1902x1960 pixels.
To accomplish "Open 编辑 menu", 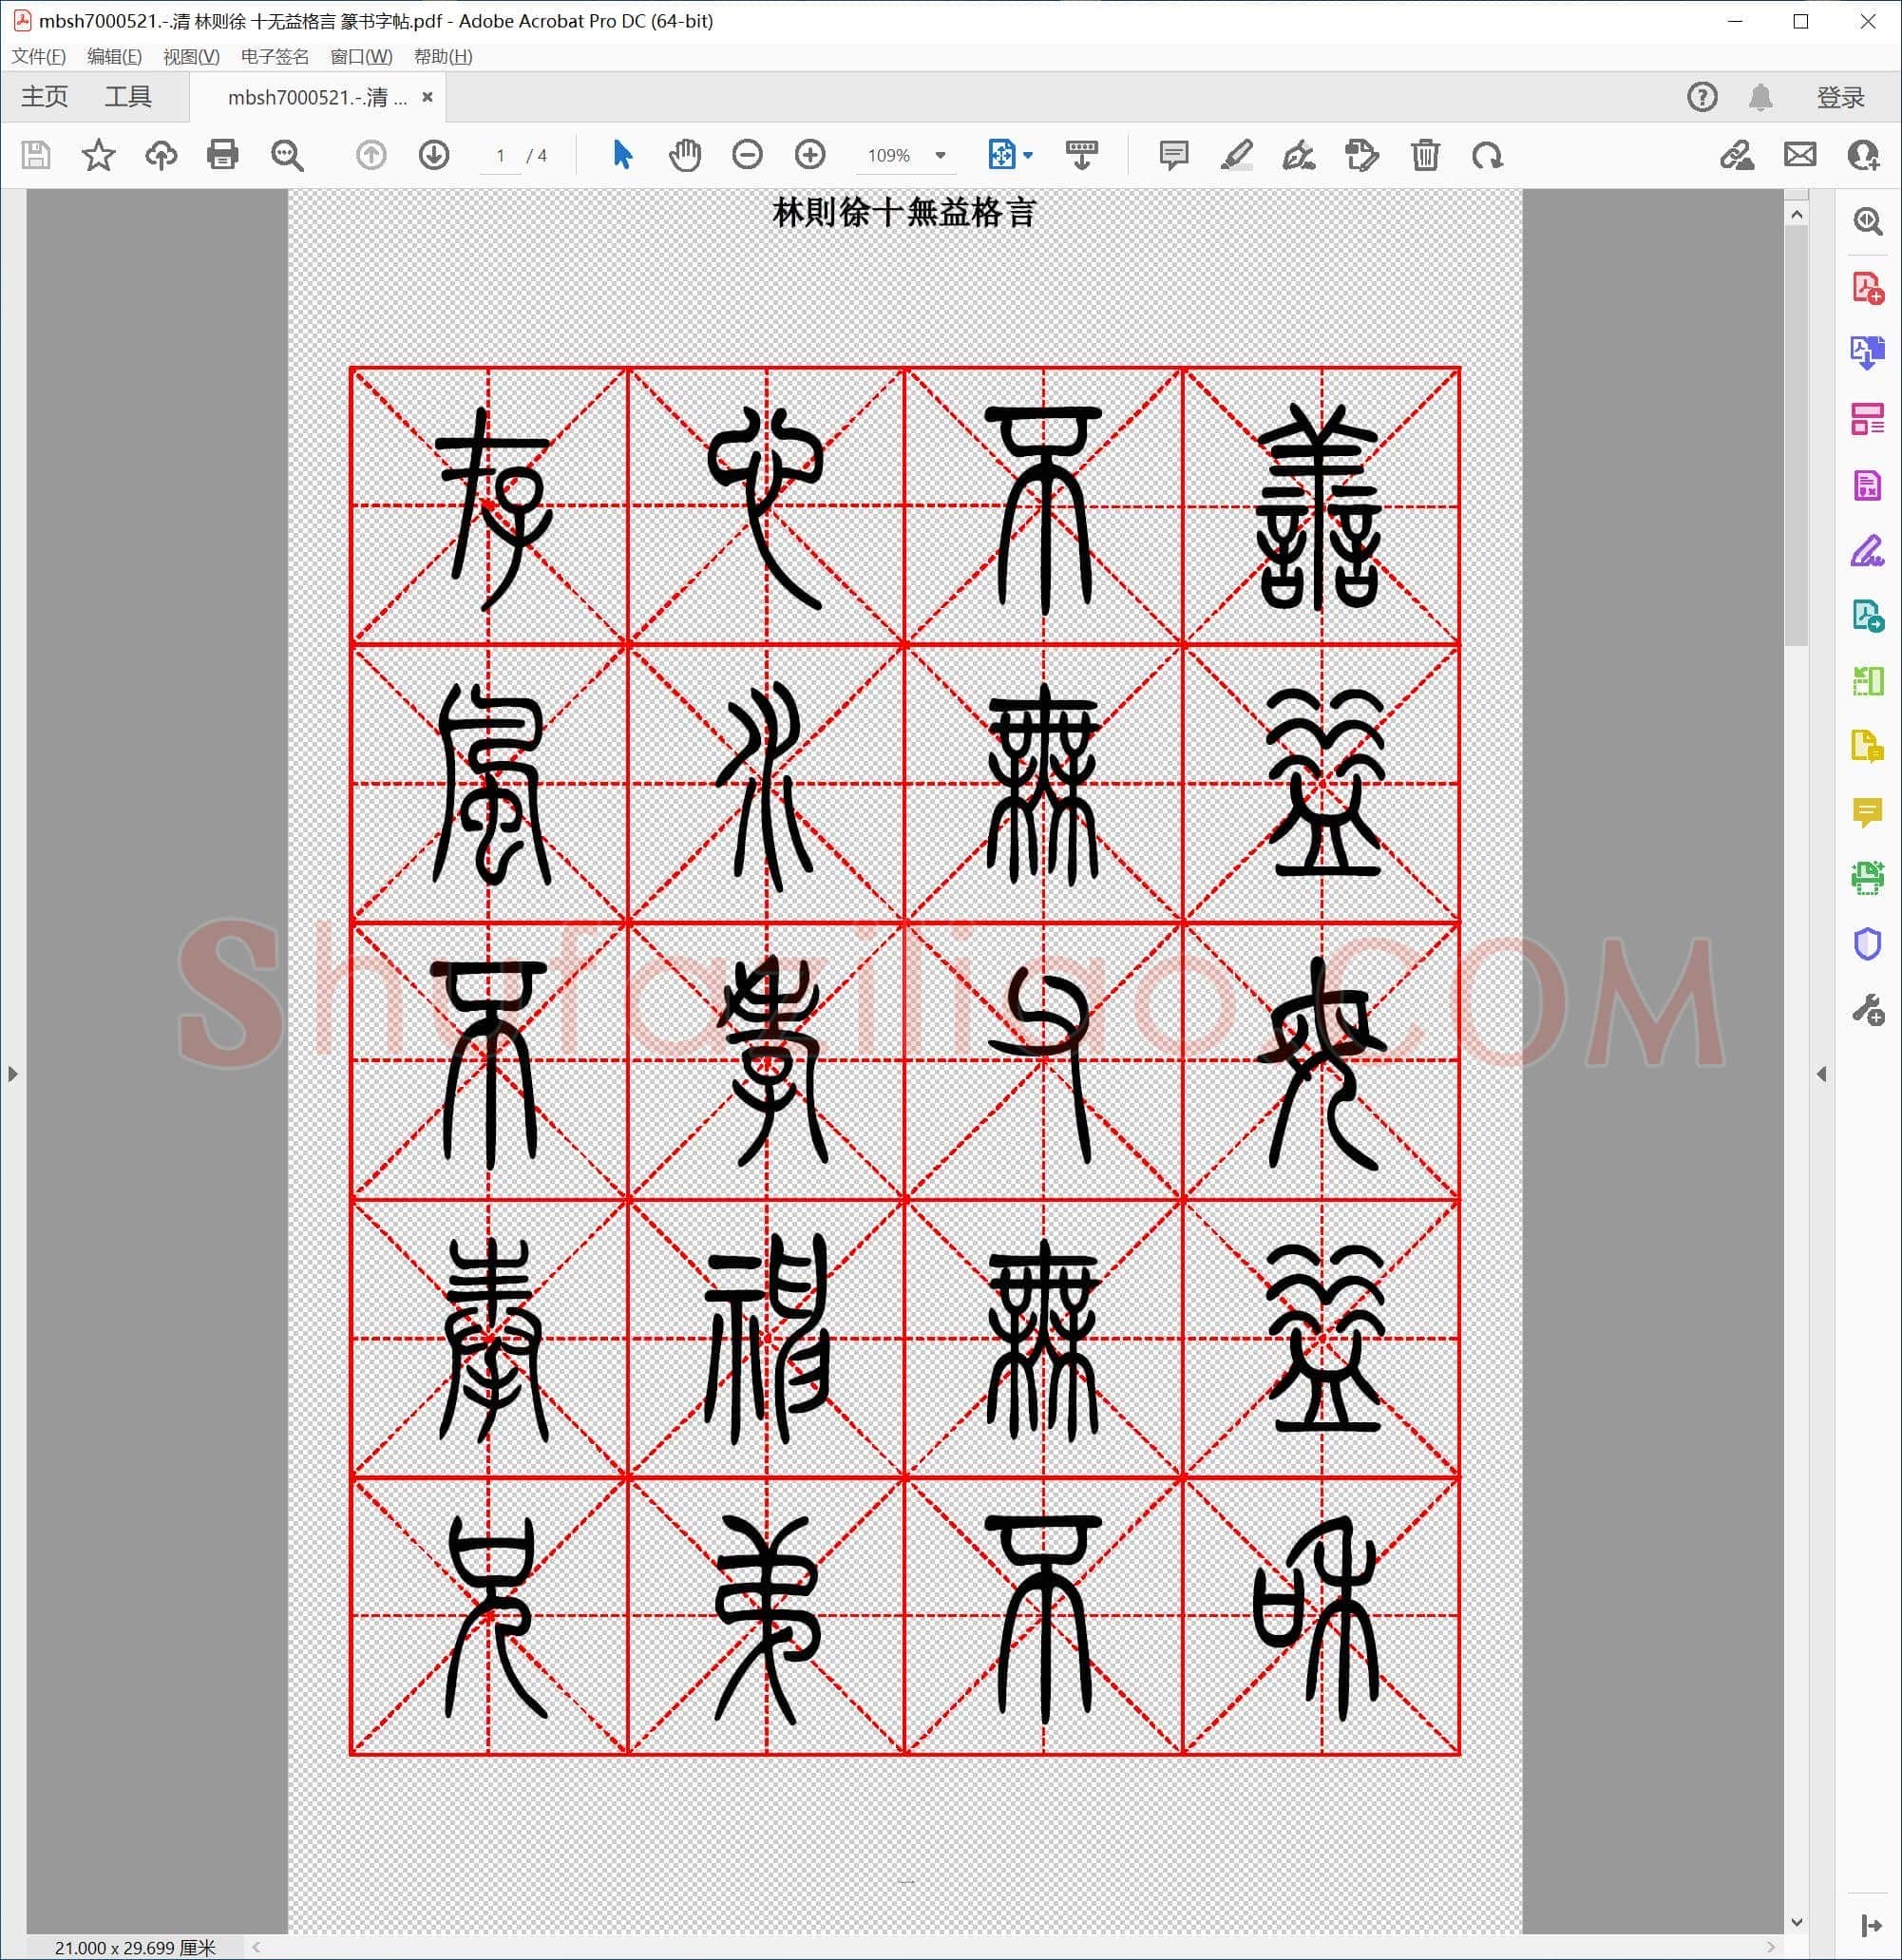I will click(x=114, y=56).
